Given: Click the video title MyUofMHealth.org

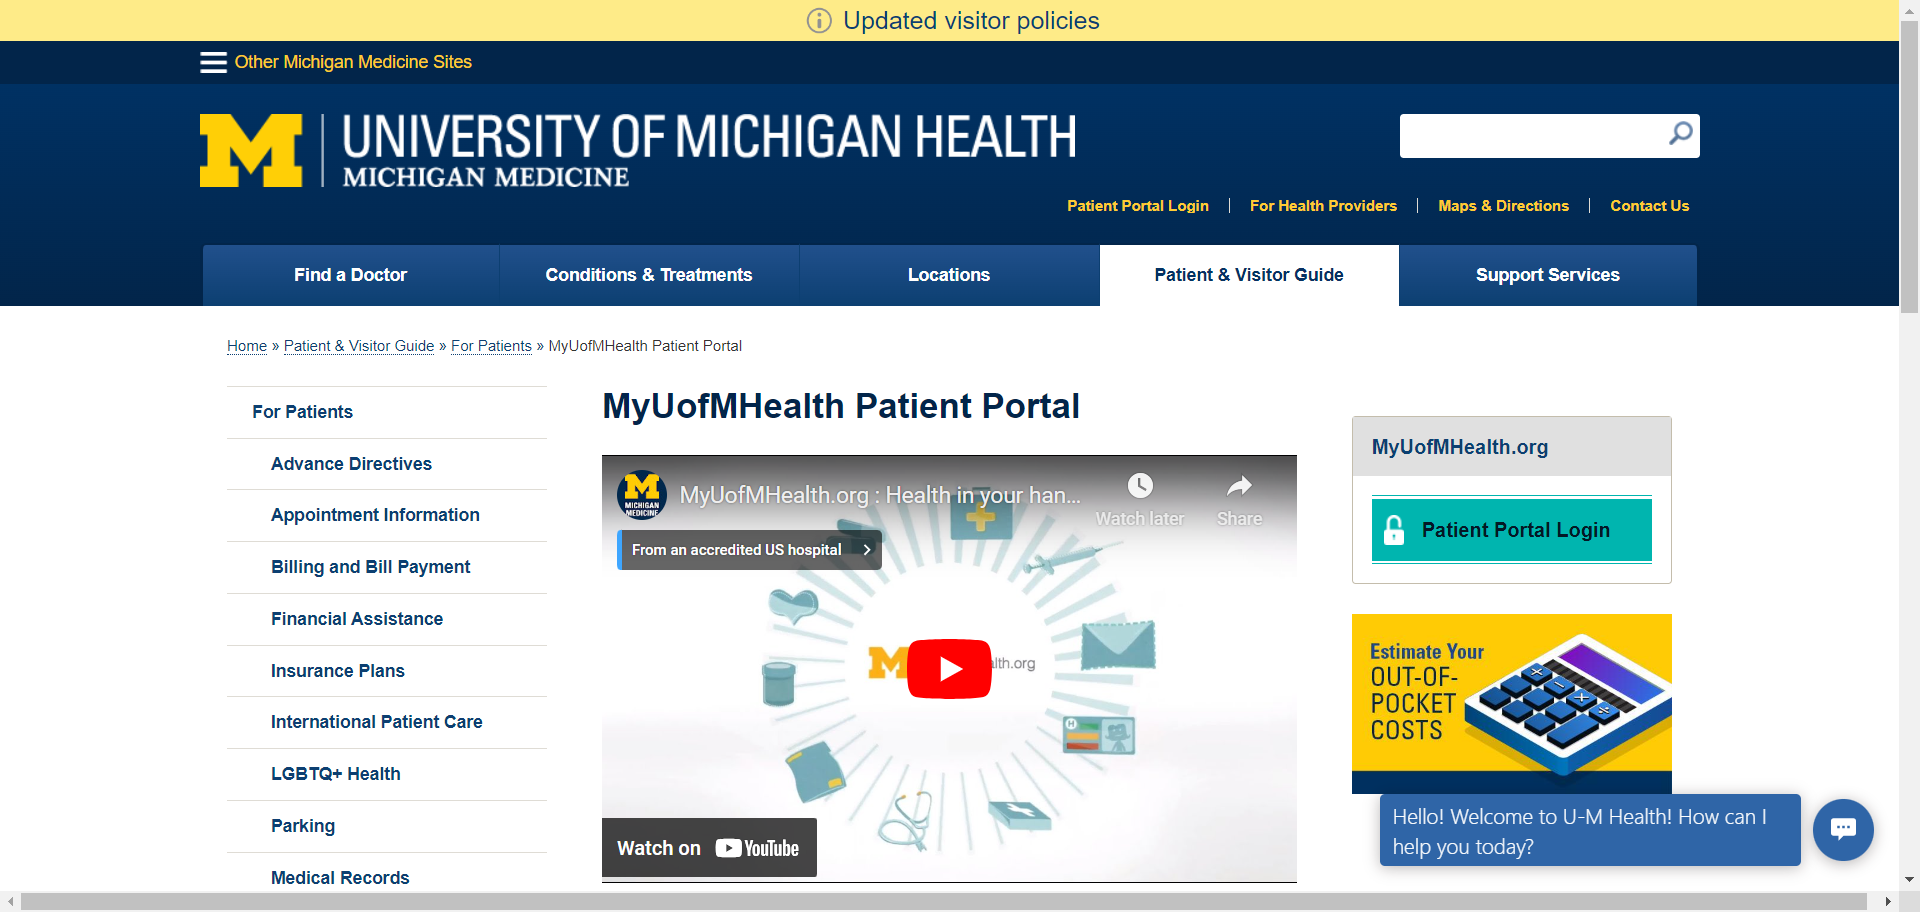Looking at the screenshot, I should 880,495.
